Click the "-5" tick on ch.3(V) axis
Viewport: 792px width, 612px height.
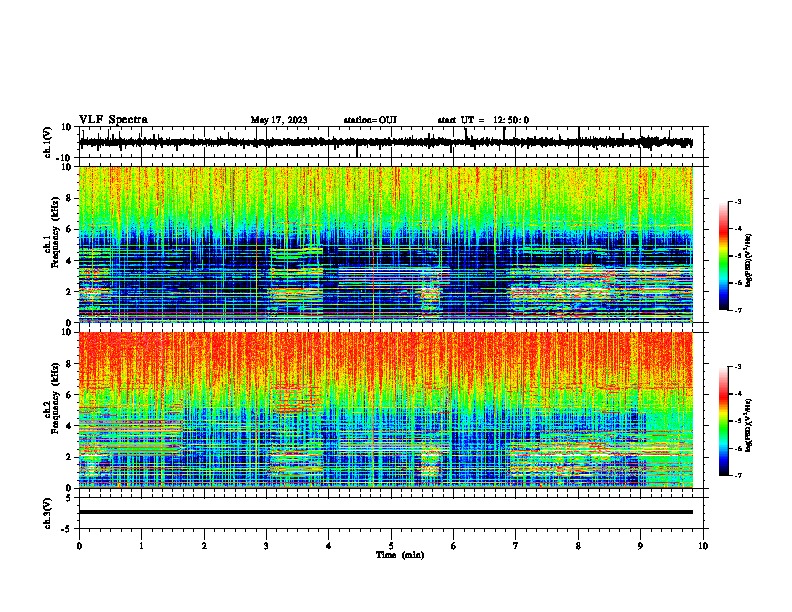coord(67,529)
